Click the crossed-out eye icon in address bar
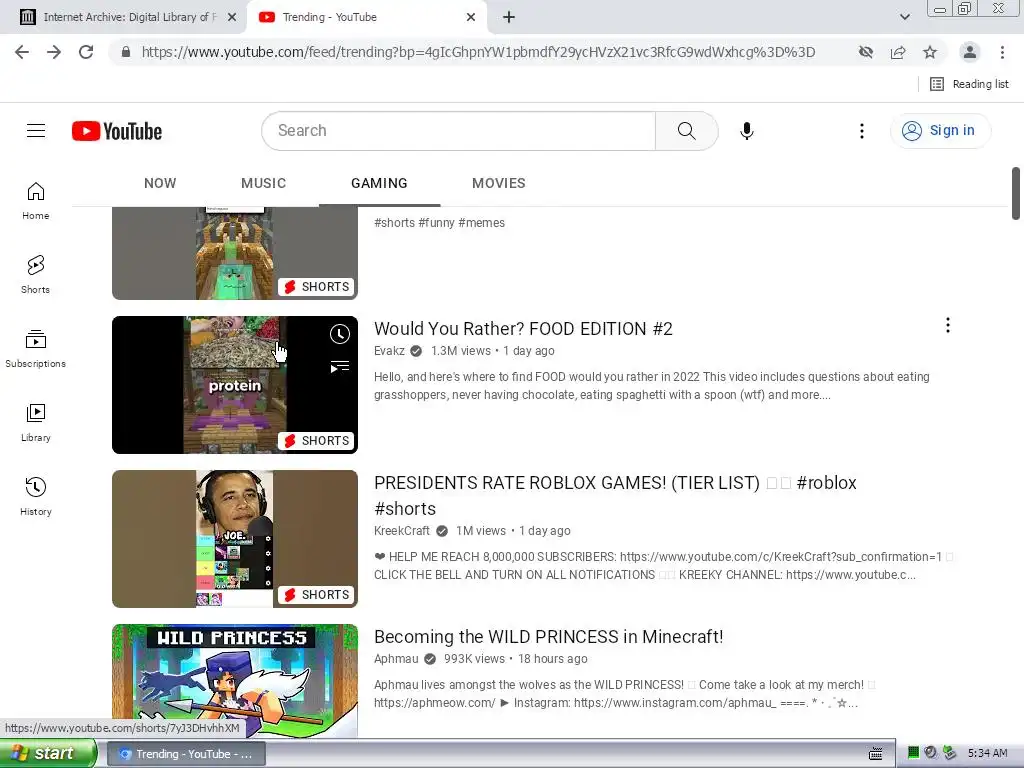Image resolution: width=1024 pixels, height=768 pixels. tap(866, 52)
